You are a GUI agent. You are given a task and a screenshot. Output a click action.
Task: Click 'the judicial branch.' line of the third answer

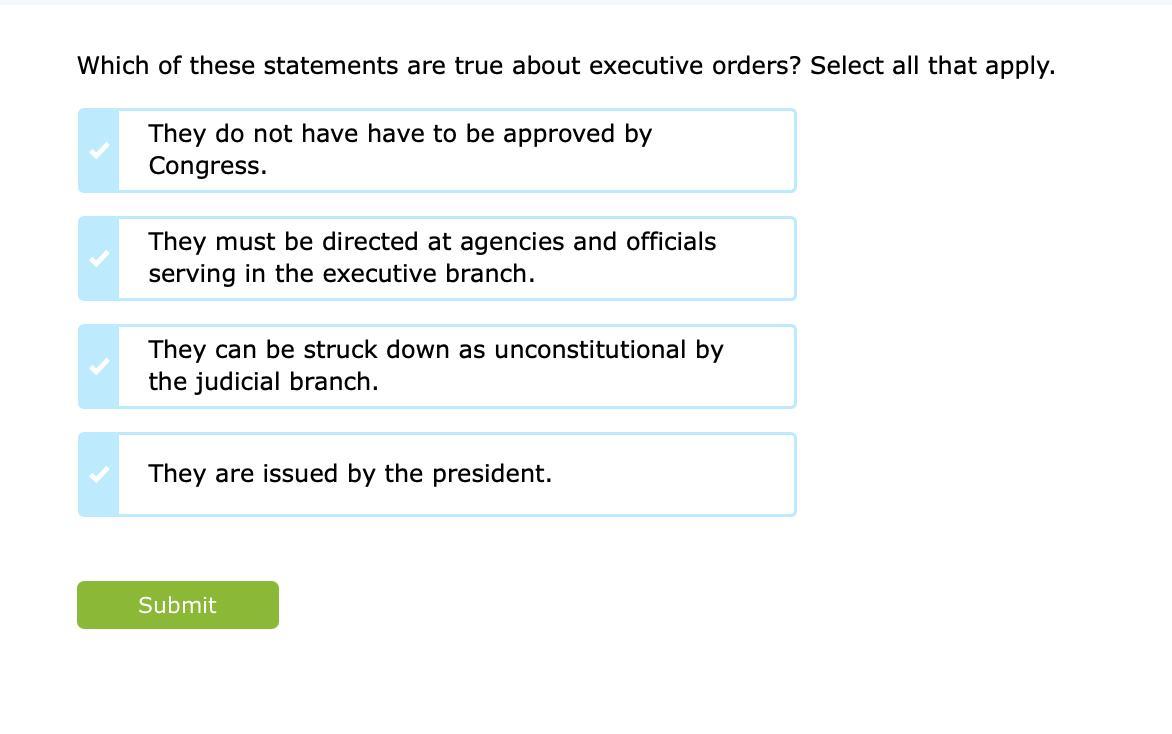pos(263,382)
